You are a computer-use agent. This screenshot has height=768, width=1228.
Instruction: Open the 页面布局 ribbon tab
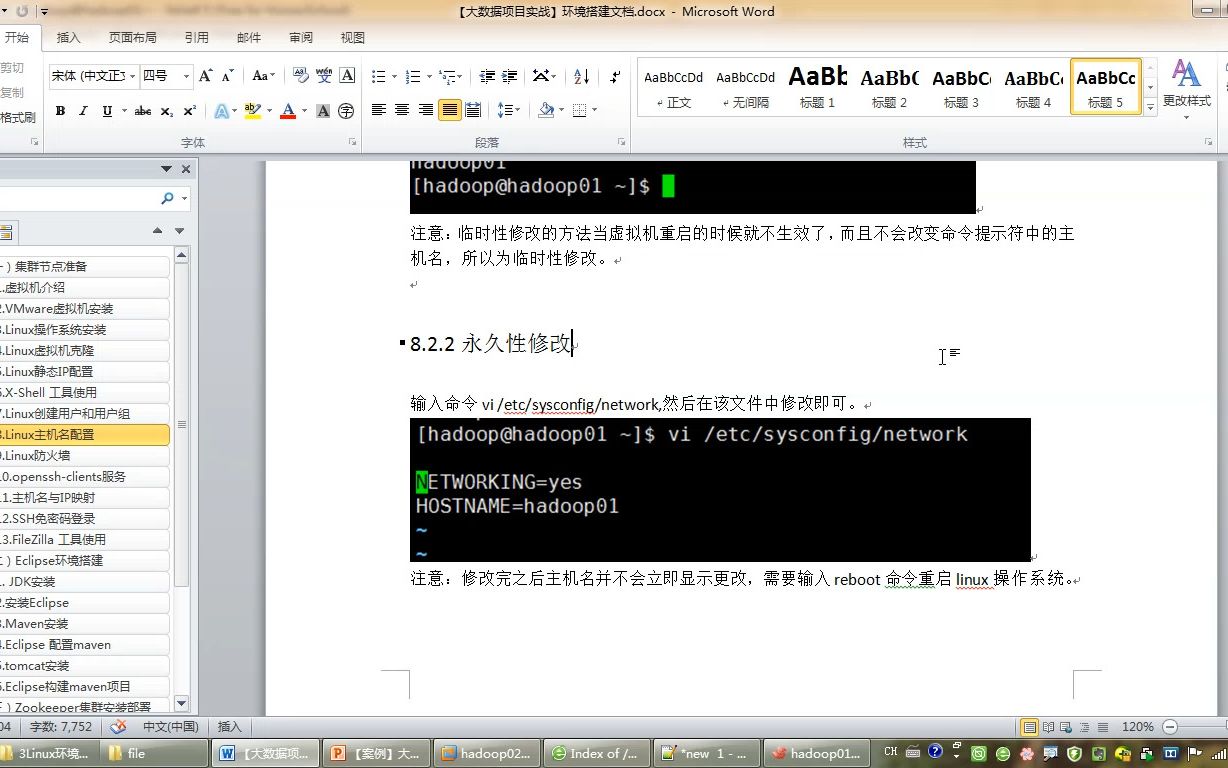(132, 38)
